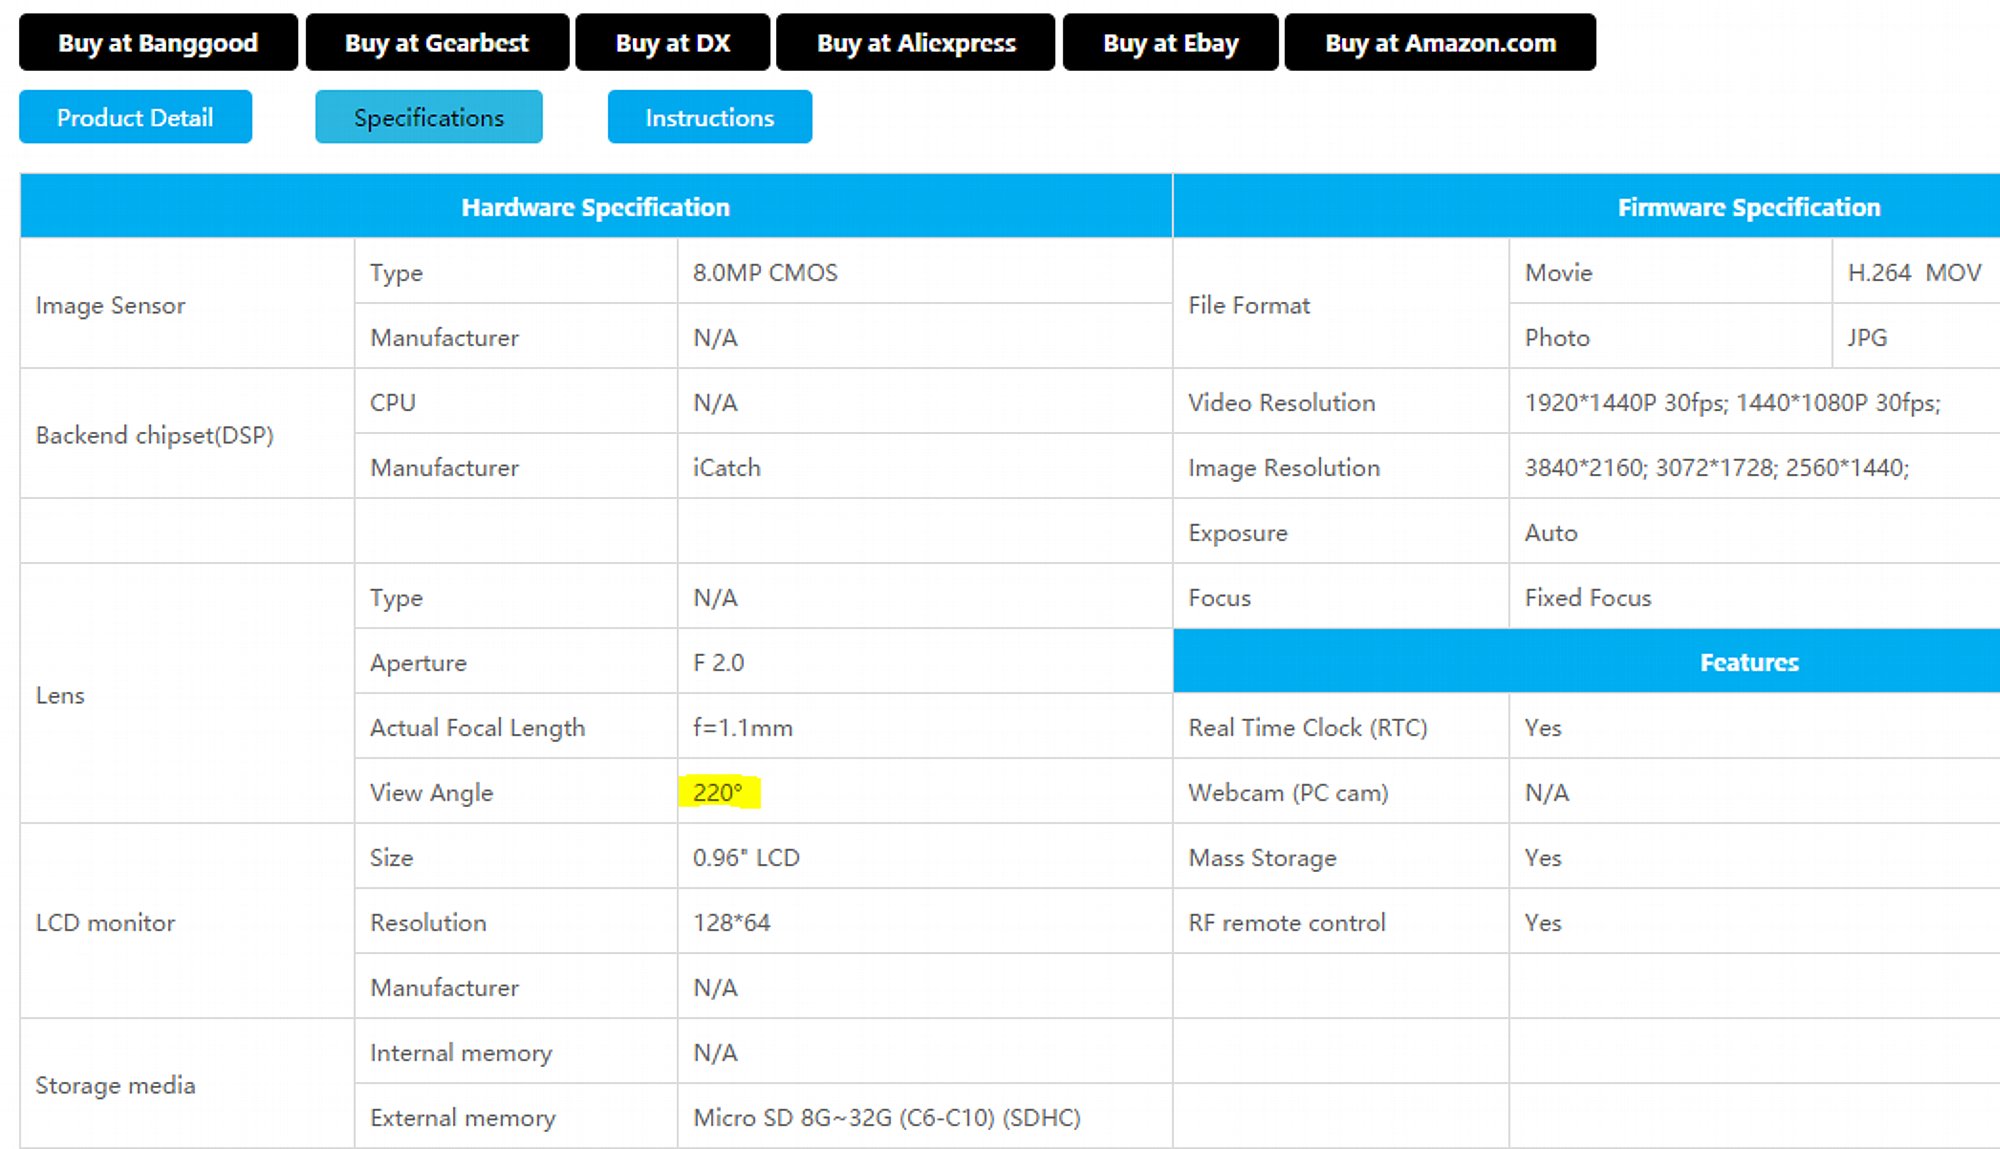This screenshot has width=2000, height=1149.
Task: Select the 0.96" LCD size cell
Action: coord(746,857)
